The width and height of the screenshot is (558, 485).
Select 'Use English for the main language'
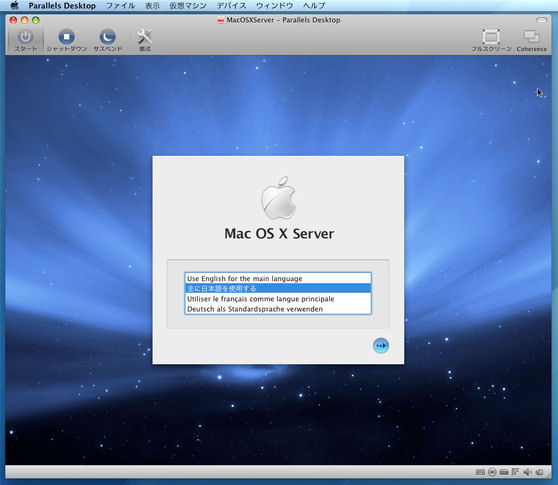point(278,278)
